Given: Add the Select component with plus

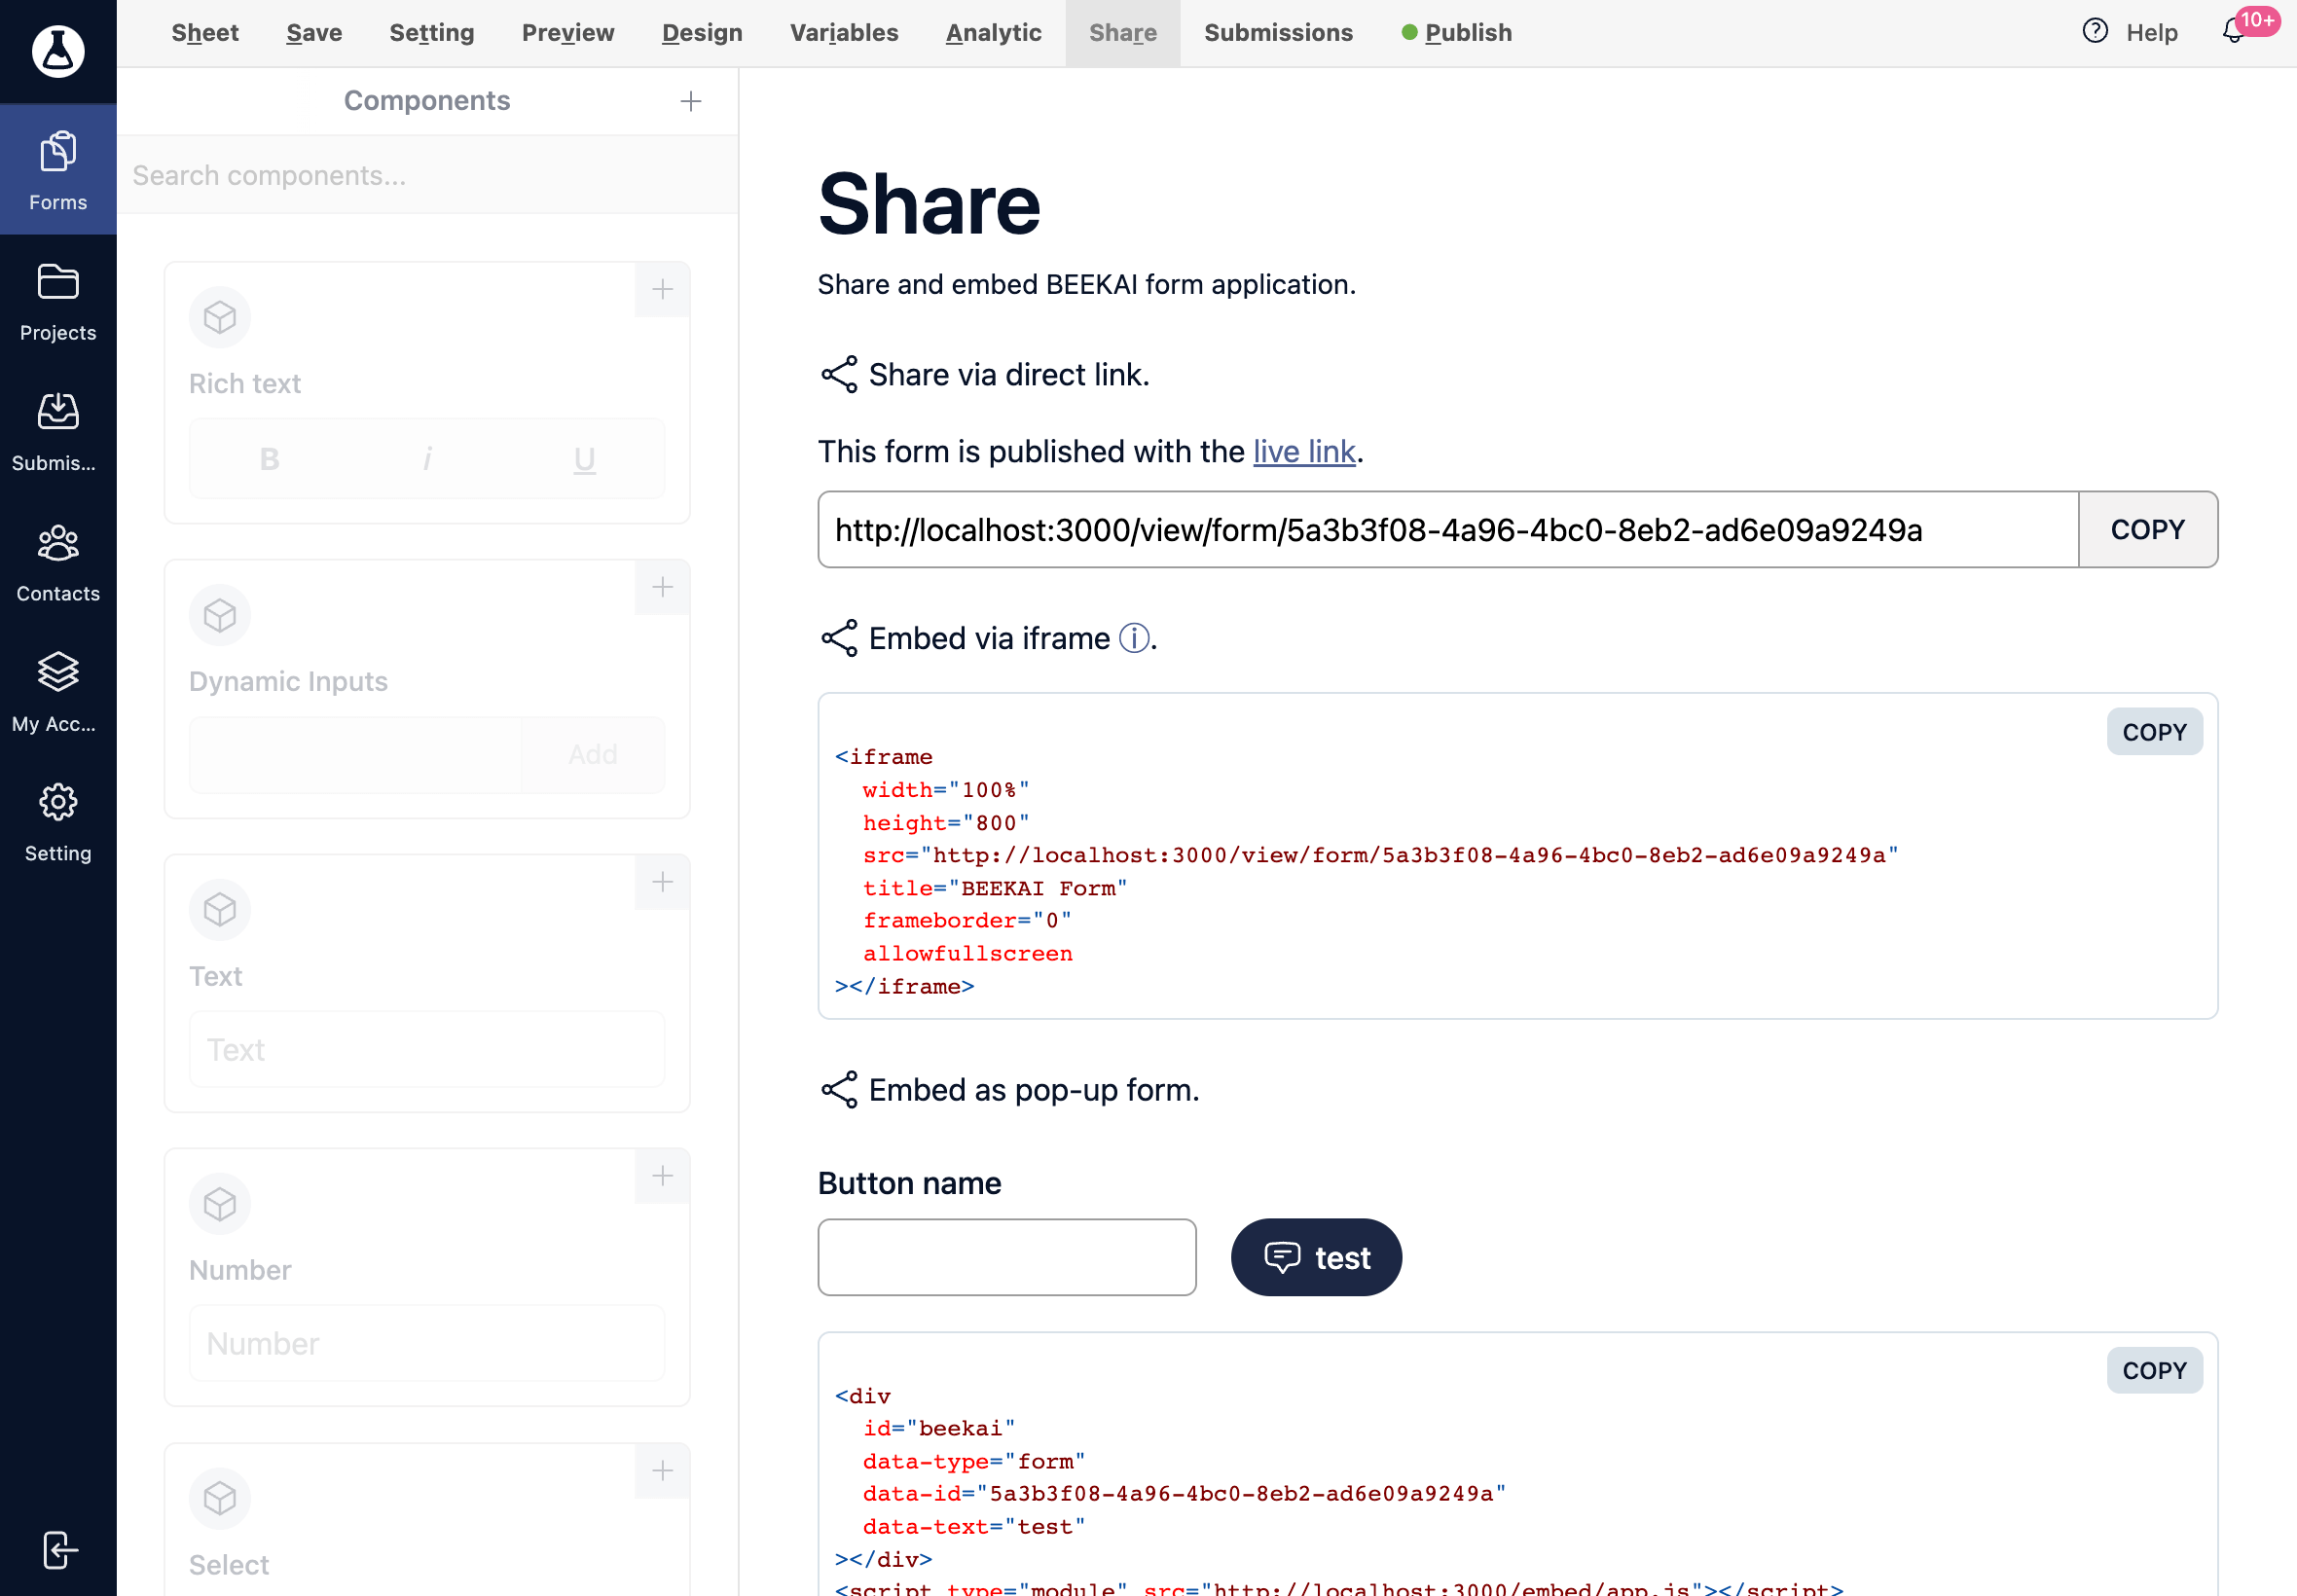Looking at the screenshot, I should pos(662,1471).
